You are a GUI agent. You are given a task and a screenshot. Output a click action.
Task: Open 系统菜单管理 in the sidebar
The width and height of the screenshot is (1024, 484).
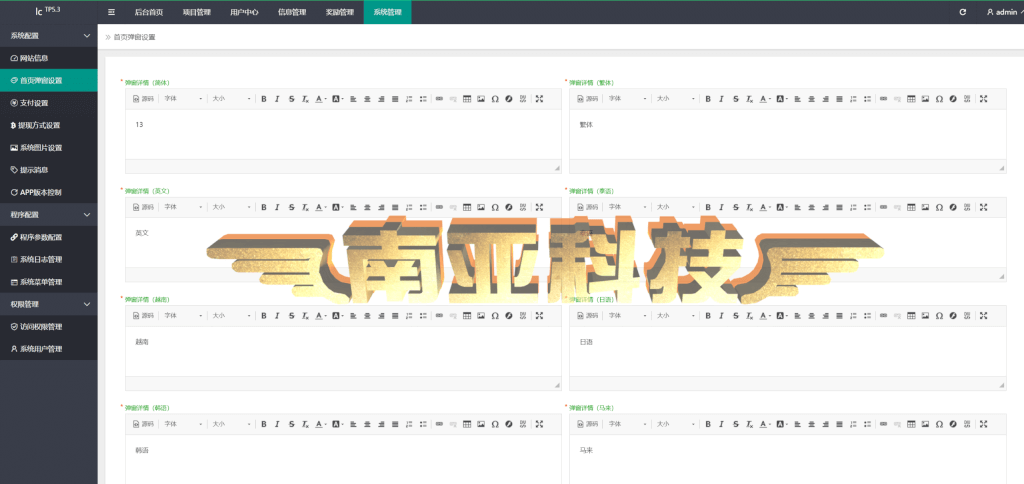pos(49,282)
